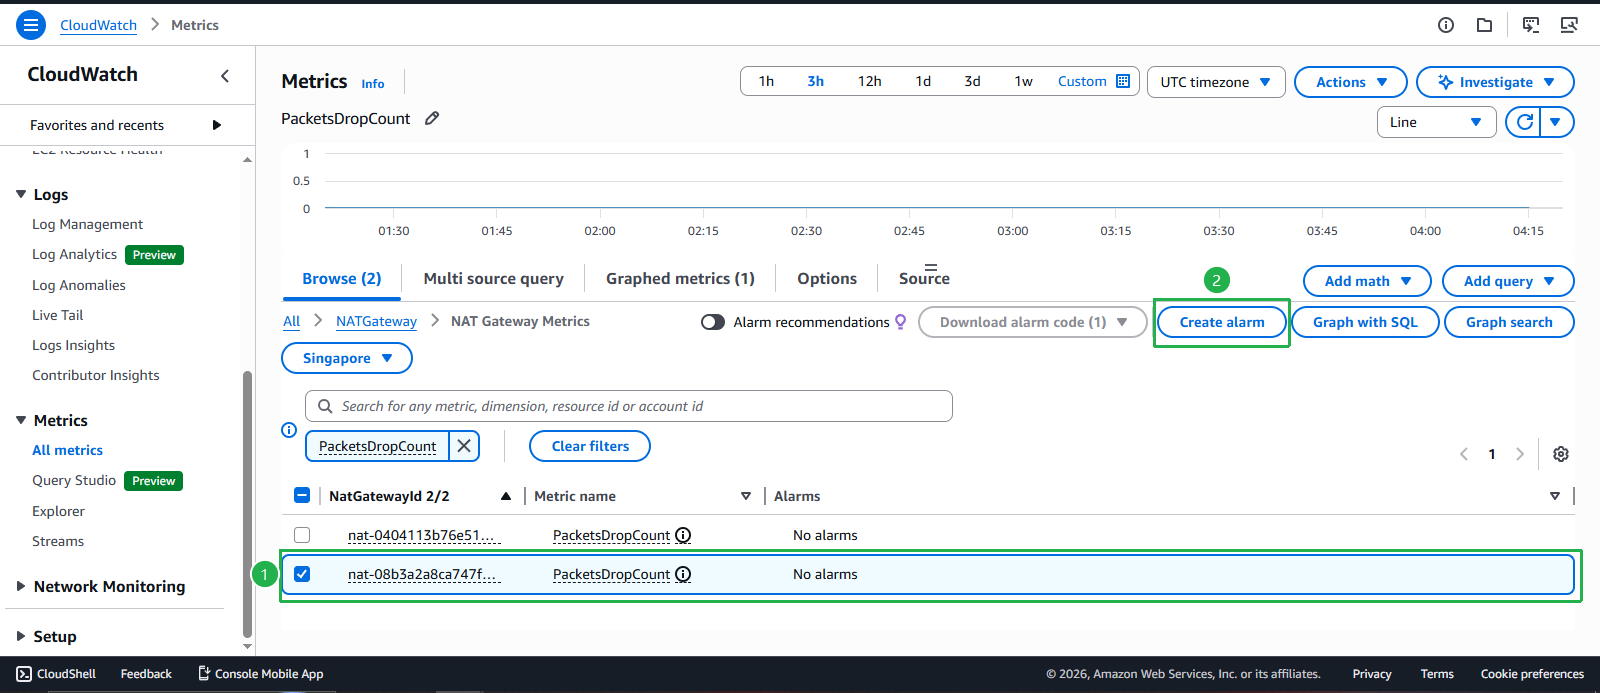The image size is (1600, 693).
Task: Open the Singapore region dropdown
Action: [347, 358]
